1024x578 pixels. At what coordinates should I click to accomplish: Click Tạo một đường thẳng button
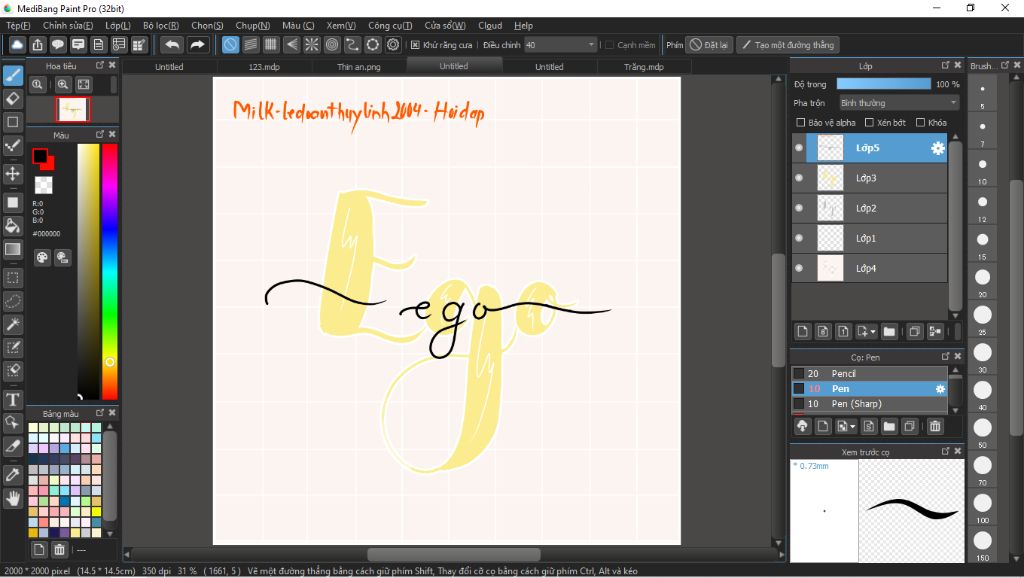pos(788,45)
